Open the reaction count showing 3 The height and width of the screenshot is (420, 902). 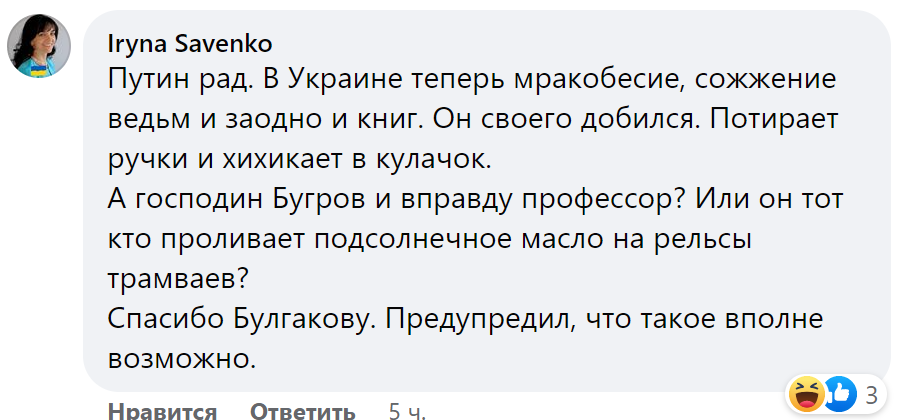871,392
